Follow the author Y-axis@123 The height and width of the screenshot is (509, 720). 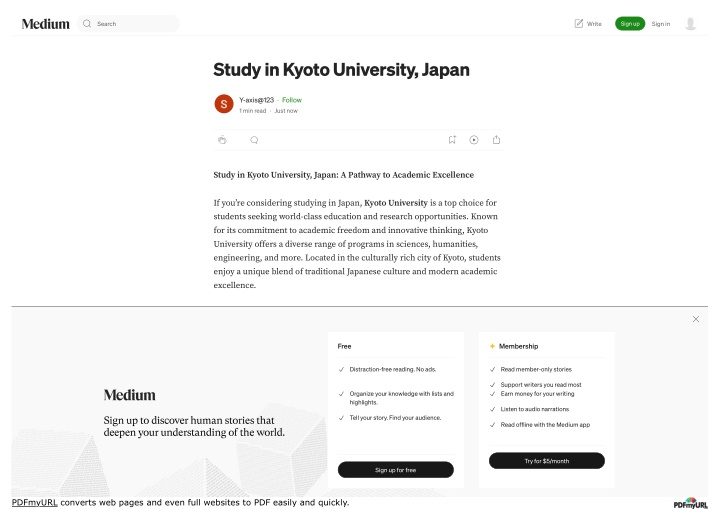[x=292, y=100]
